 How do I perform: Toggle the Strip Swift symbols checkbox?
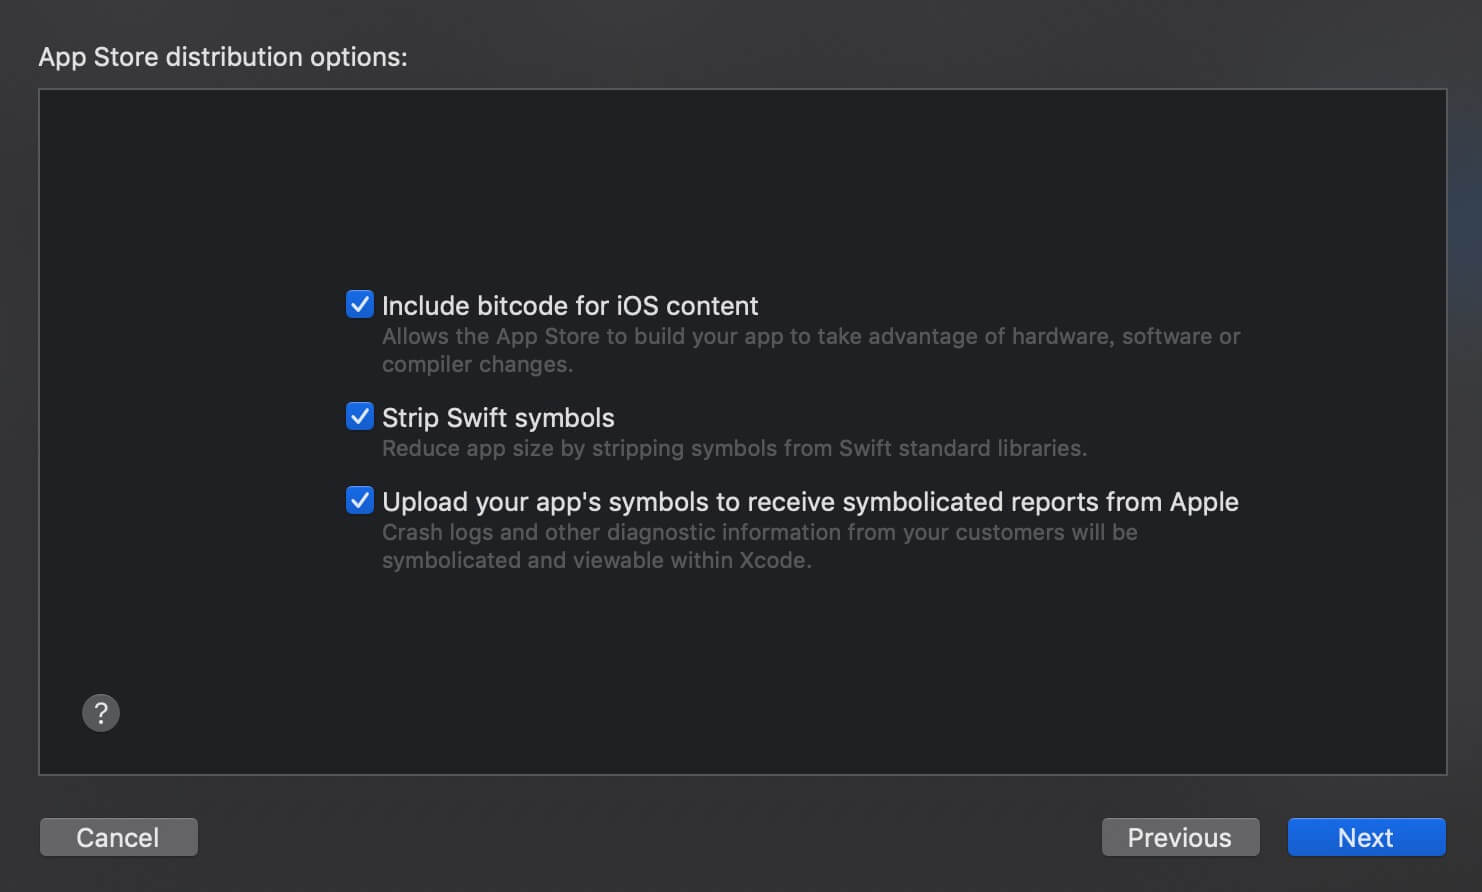point(360,416)
